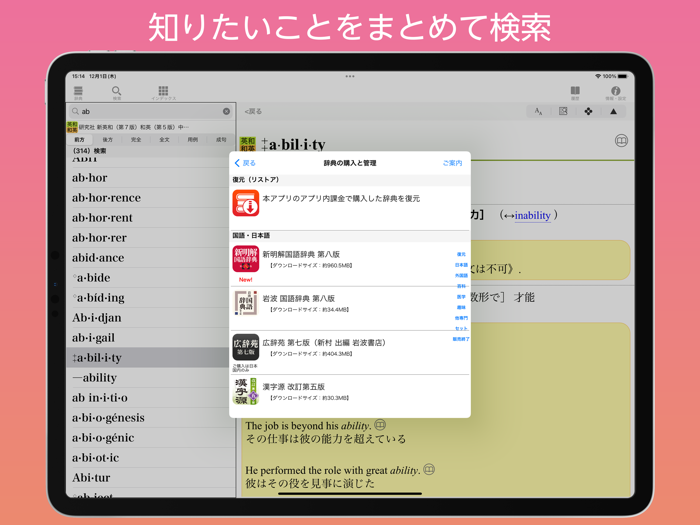This screenshot has width=700, height=525.
Task: Jump to 外国語 in the section index
Action: tap(461, 275)
